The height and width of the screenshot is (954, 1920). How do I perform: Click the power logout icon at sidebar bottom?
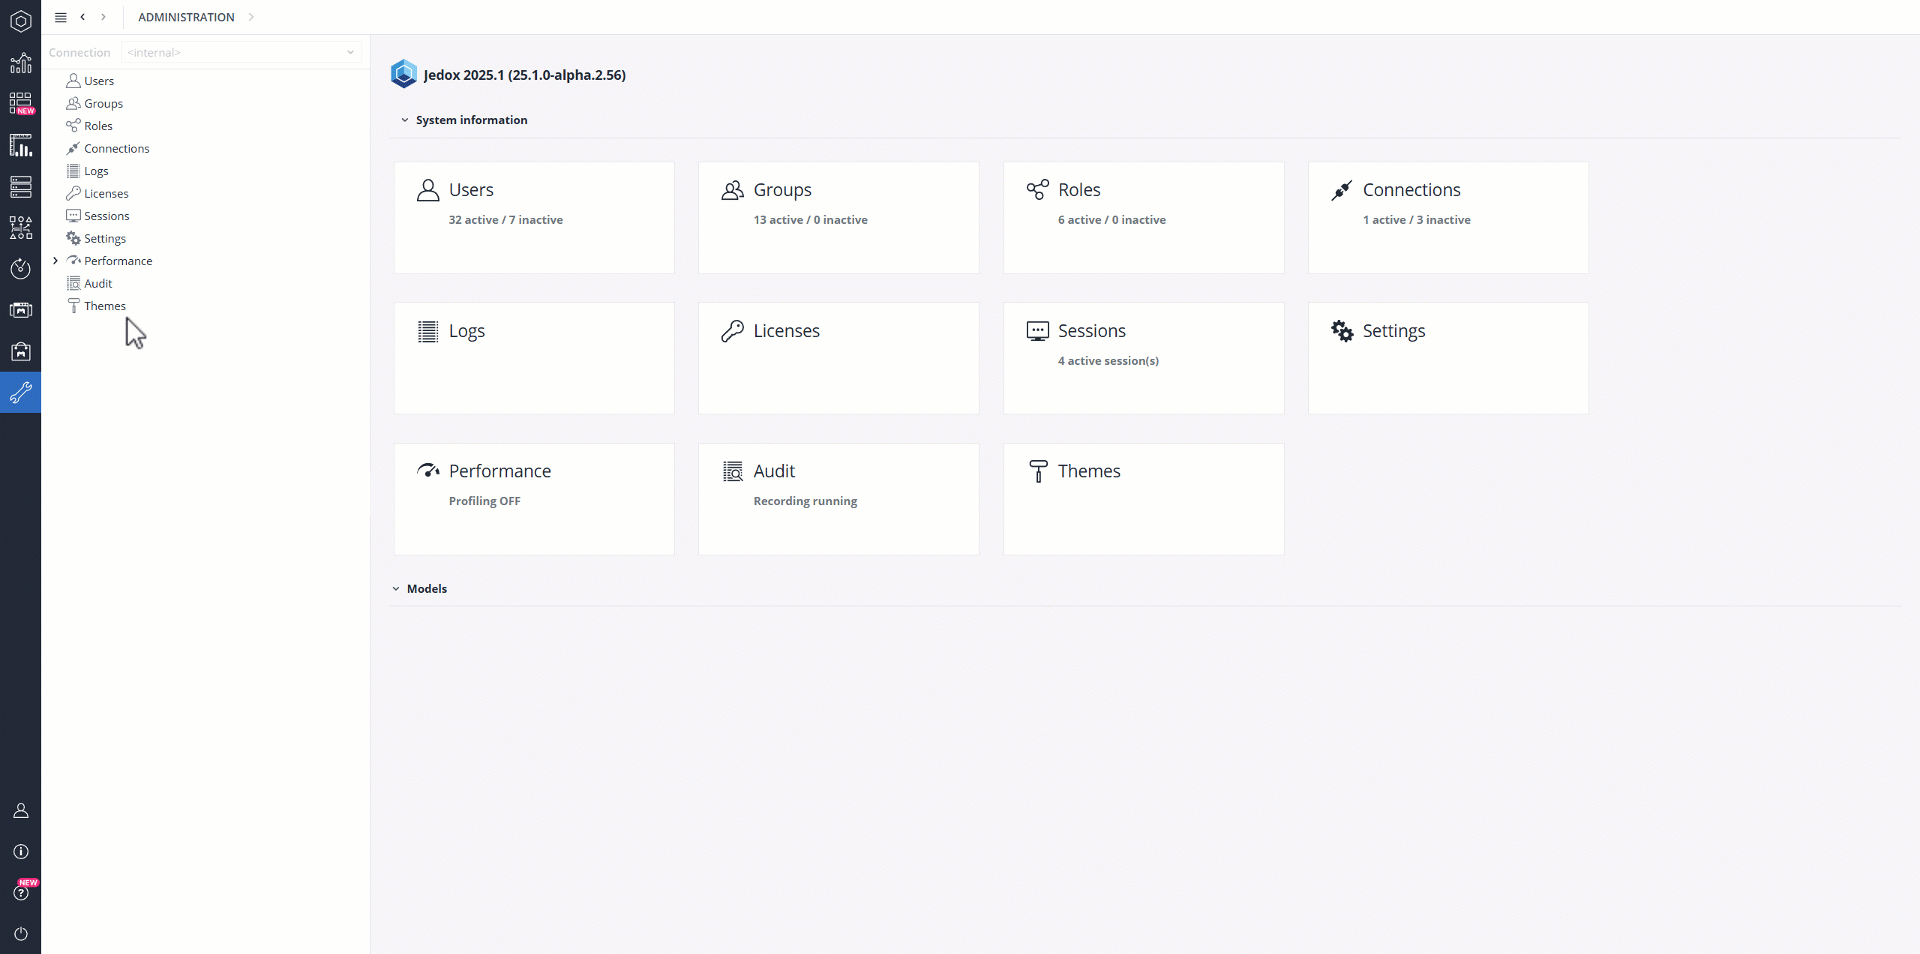(20, 934)
